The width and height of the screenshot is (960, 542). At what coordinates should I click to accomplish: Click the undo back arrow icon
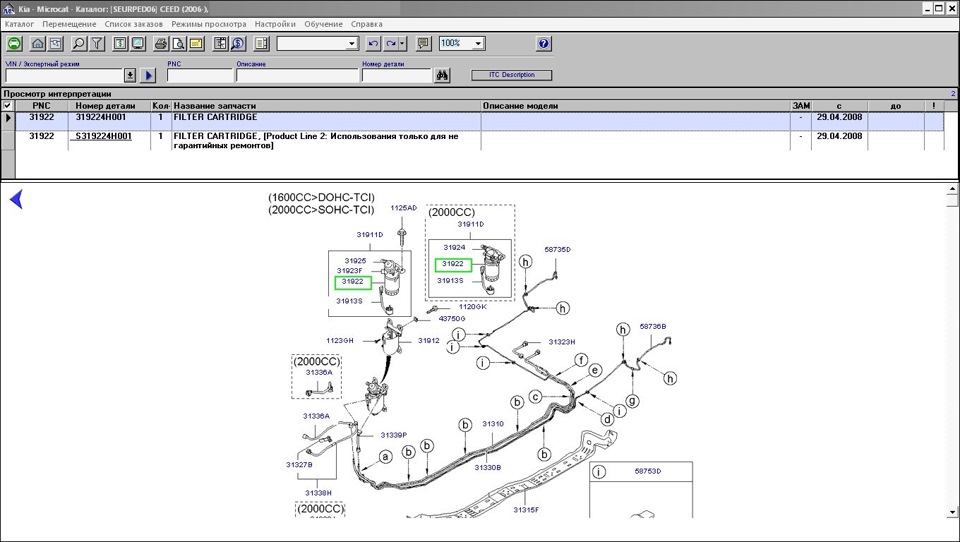point(373,43)
